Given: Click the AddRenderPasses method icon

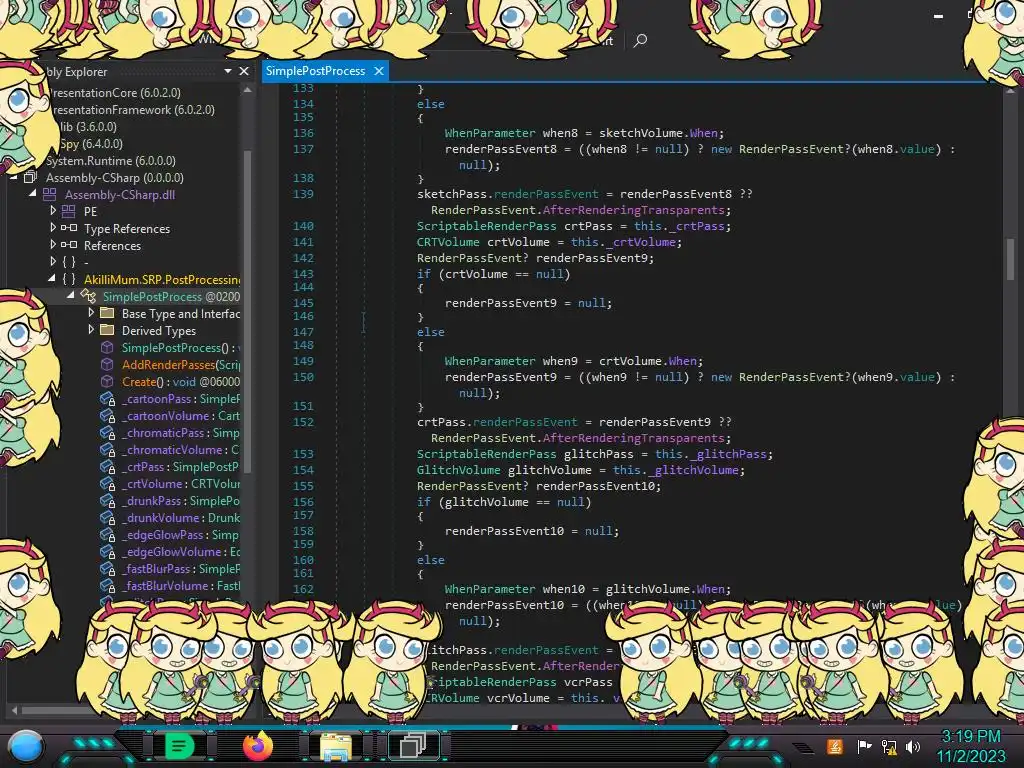Looking at the screenshot, I should (107, 364).
